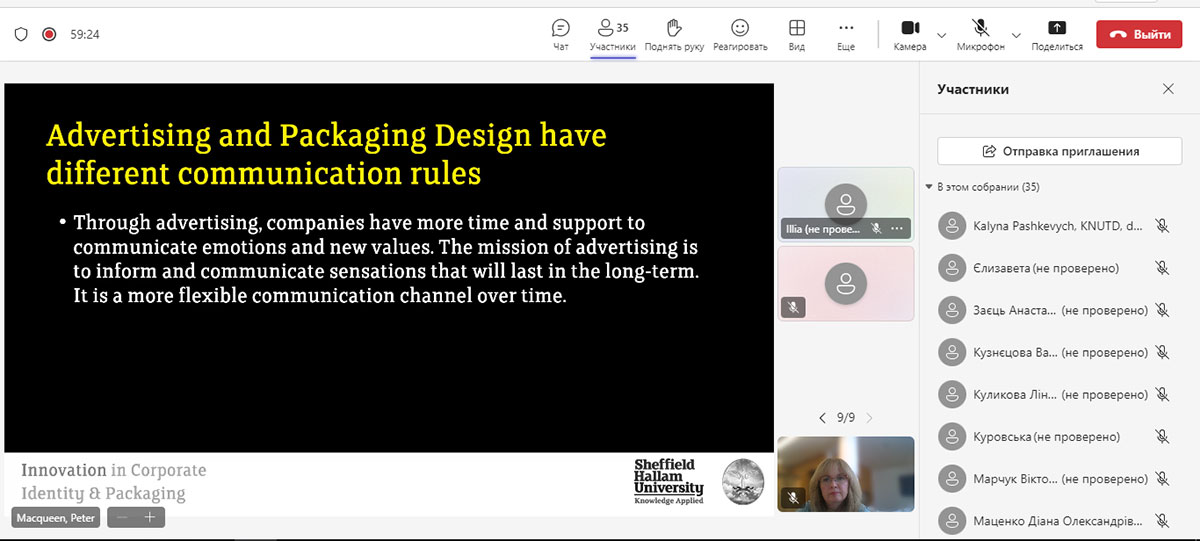1200x541 pixels.
Task: Select participant Кузнєцова Ва…
Action: (1057, 352)
